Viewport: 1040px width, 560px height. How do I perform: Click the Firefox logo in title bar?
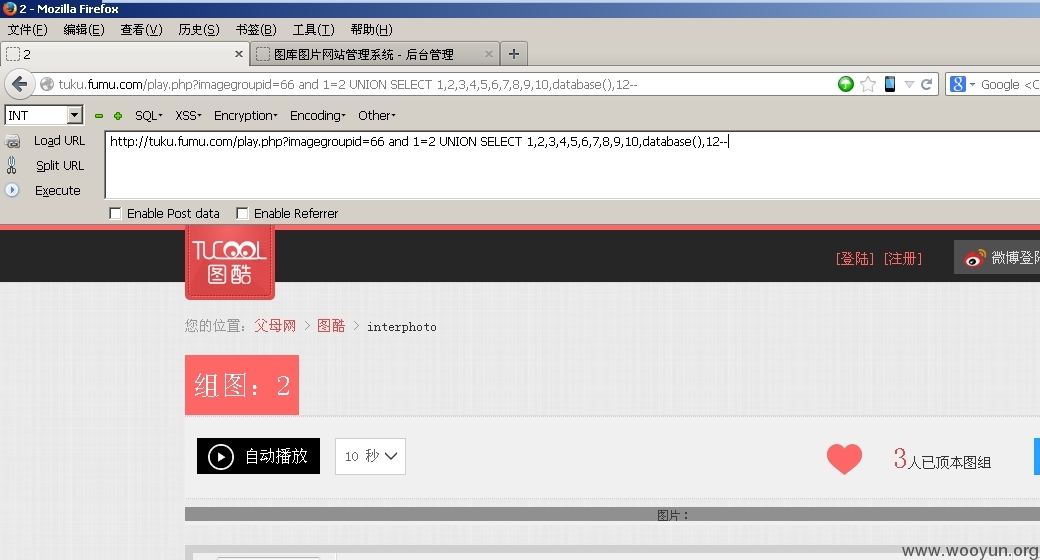[x=9, y=9]
